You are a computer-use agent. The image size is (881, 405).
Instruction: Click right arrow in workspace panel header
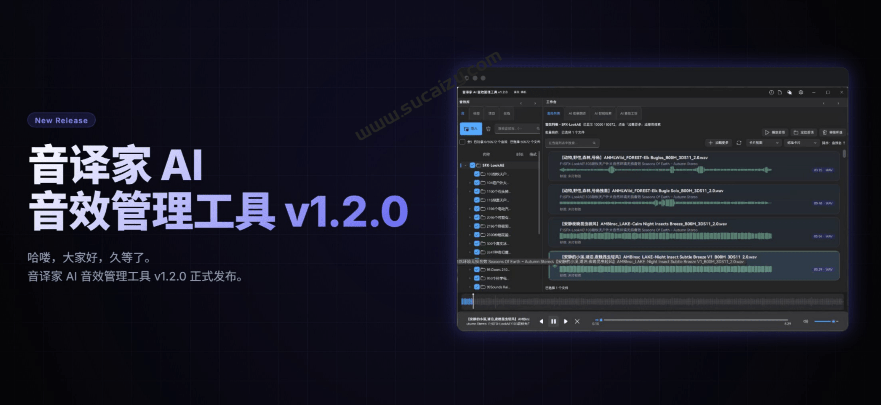[838, 103]
